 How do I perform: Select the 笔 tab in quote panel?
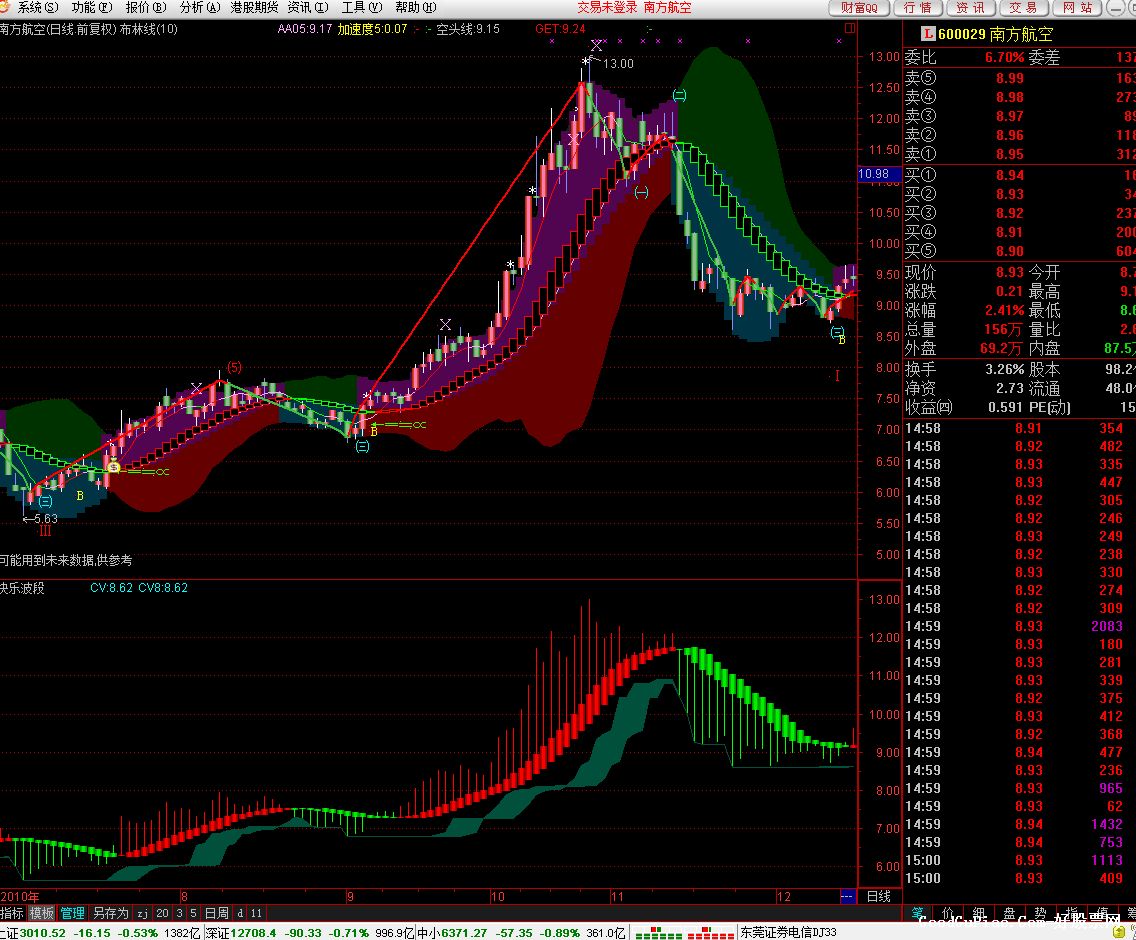tap(917, 912)
